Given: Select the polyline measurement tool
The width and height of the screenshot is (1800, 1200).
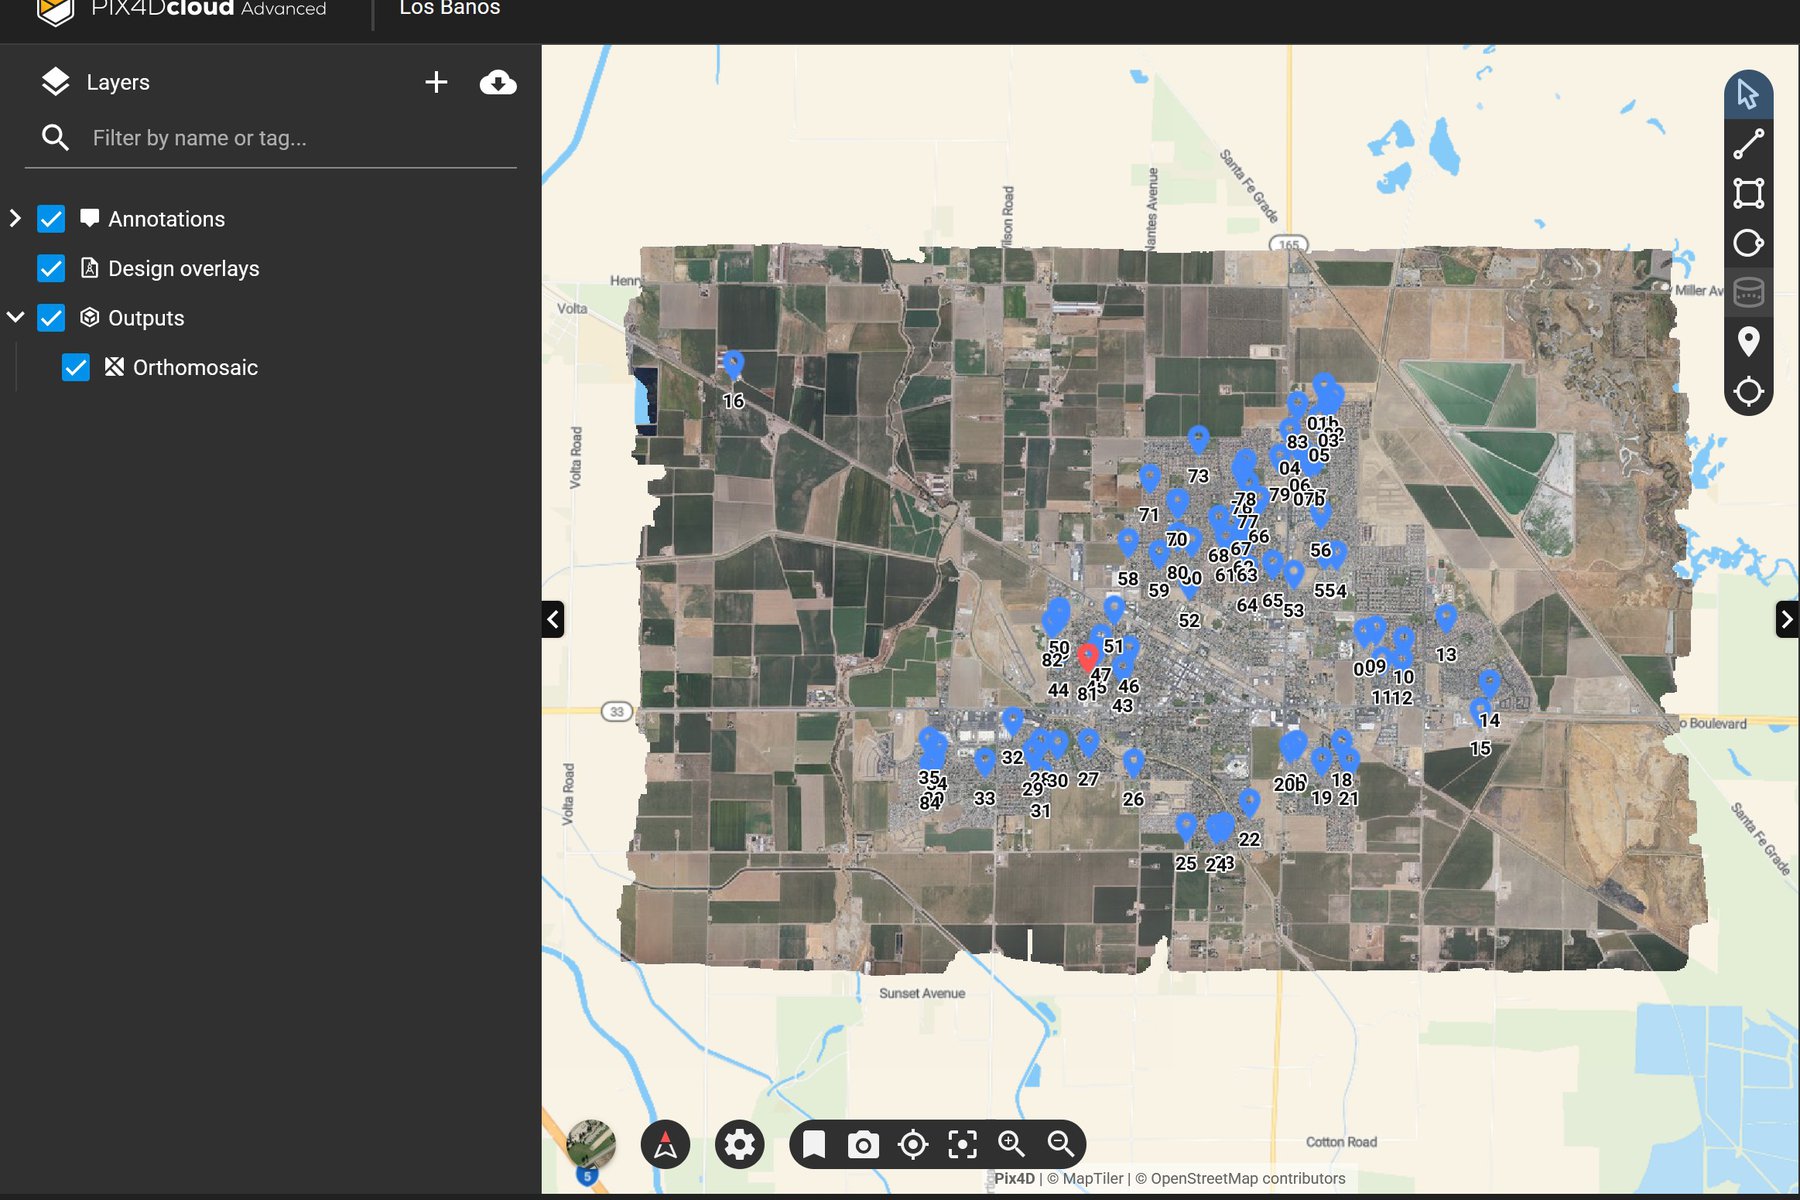Looking at the screenshot, I should (x=1748, y=144).
